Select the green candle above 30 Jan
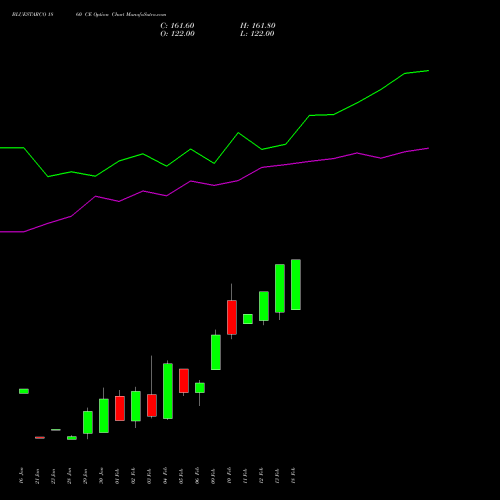The width and height of the screenshot is (500, 500). click(104, 416)
